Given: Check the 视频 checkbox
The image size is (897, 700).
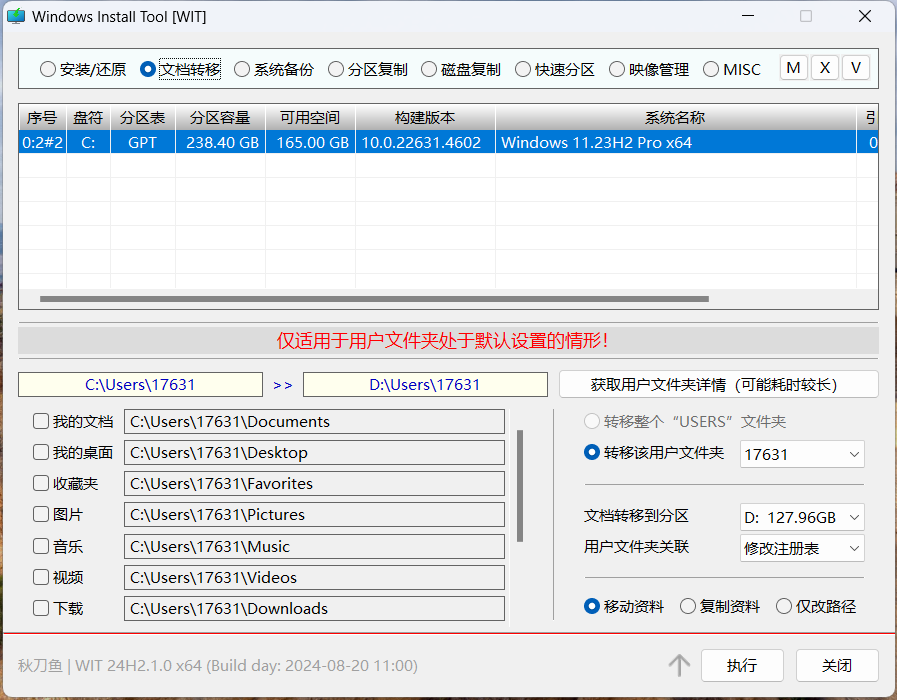Looking at the screenshot, I should click(41, 577).
